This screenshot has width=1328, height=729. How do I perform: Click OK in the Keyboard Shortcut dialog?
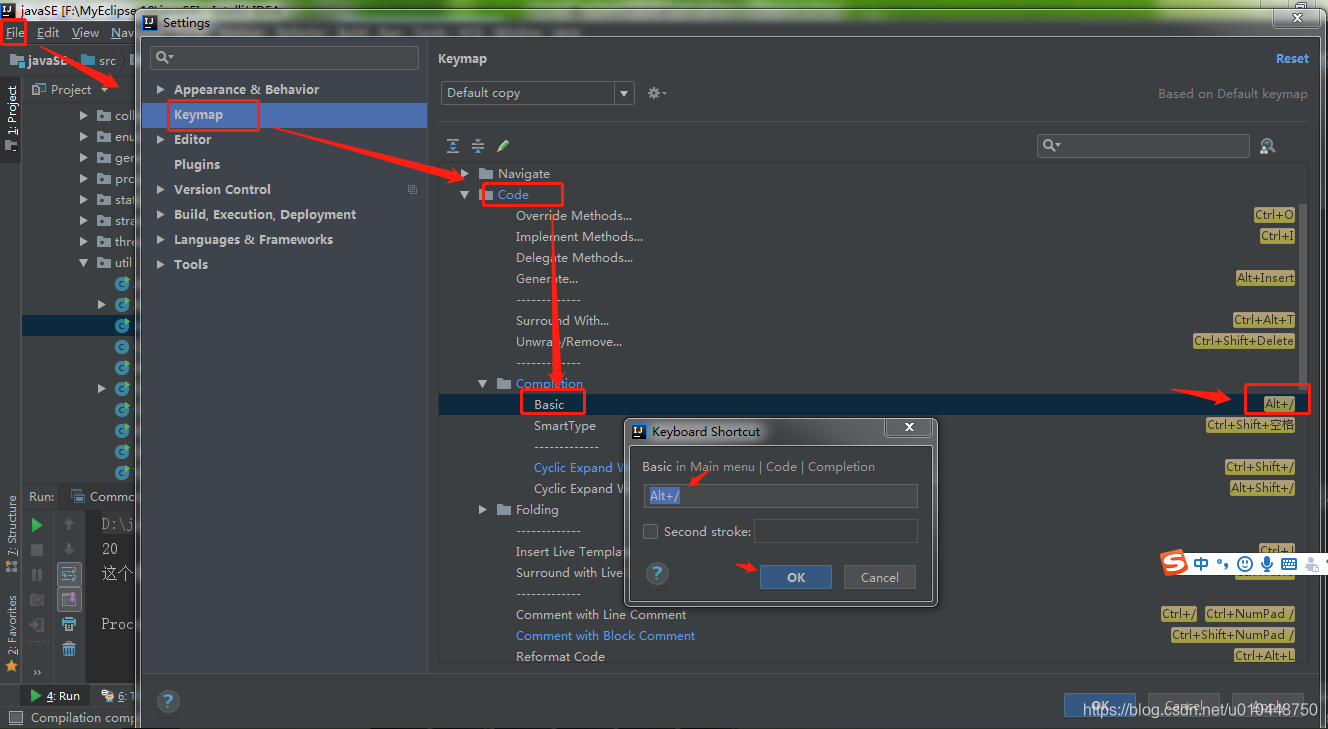click(796, 577)
